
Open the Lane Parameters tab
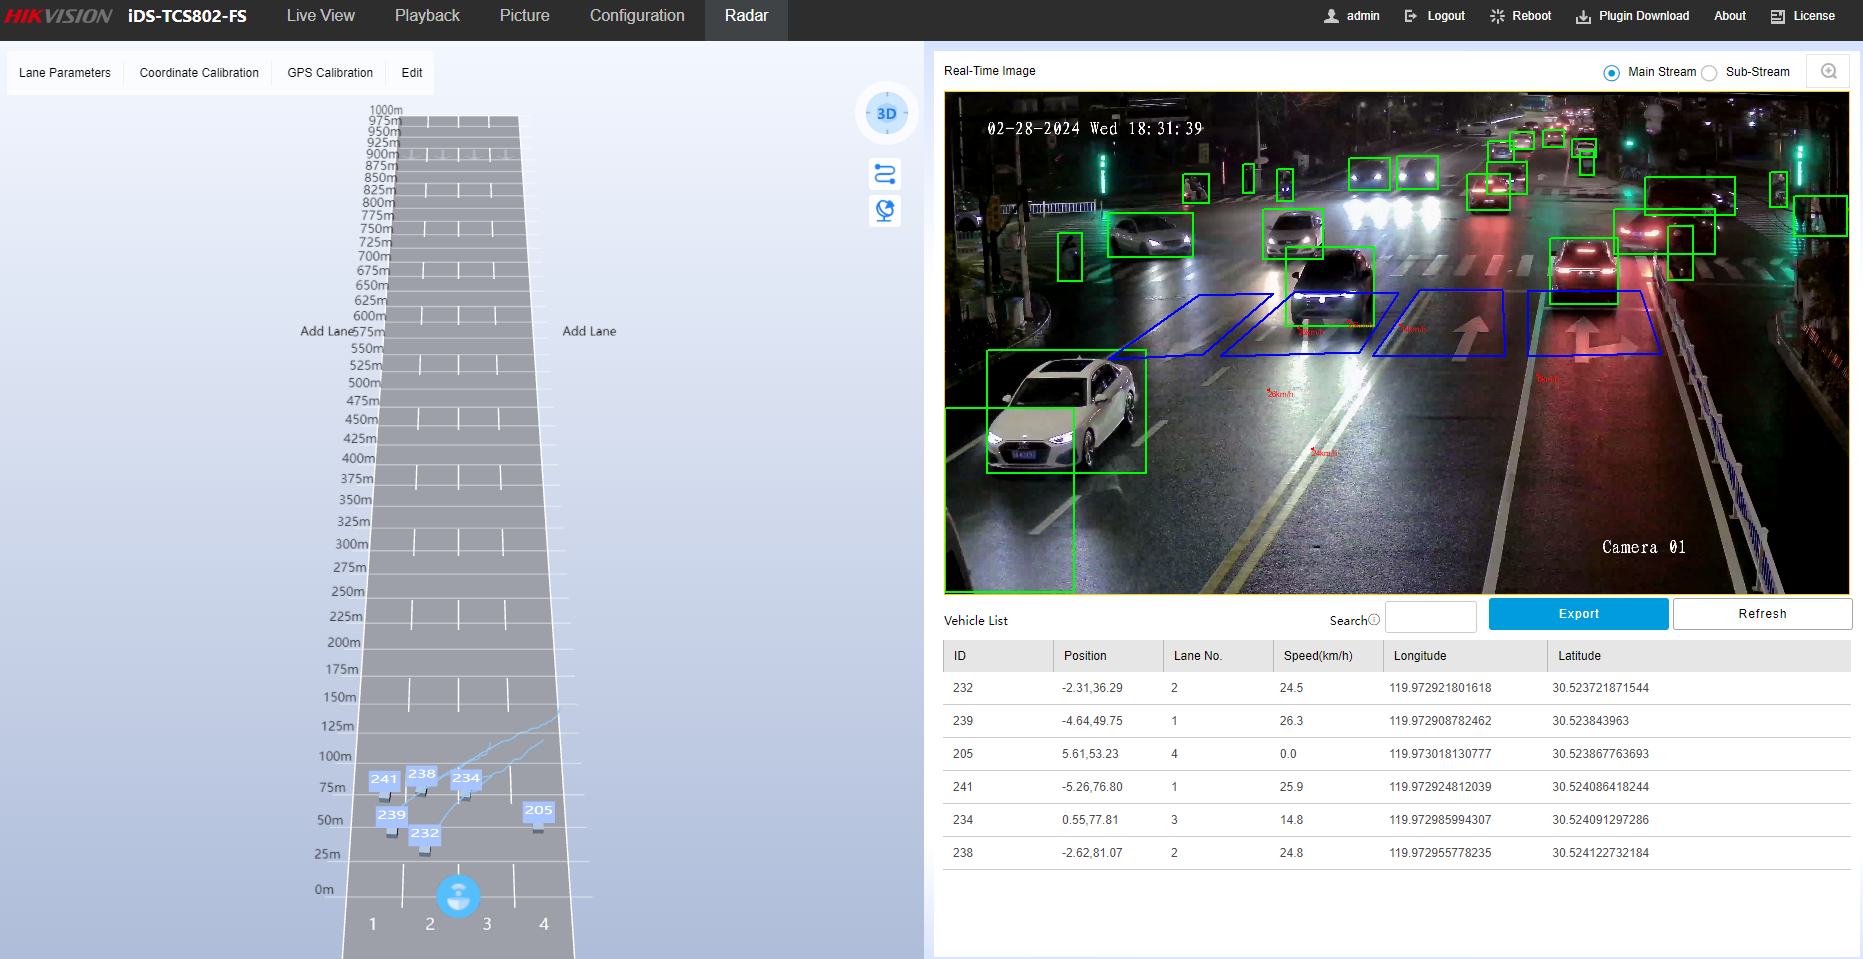tap(65, 73)
